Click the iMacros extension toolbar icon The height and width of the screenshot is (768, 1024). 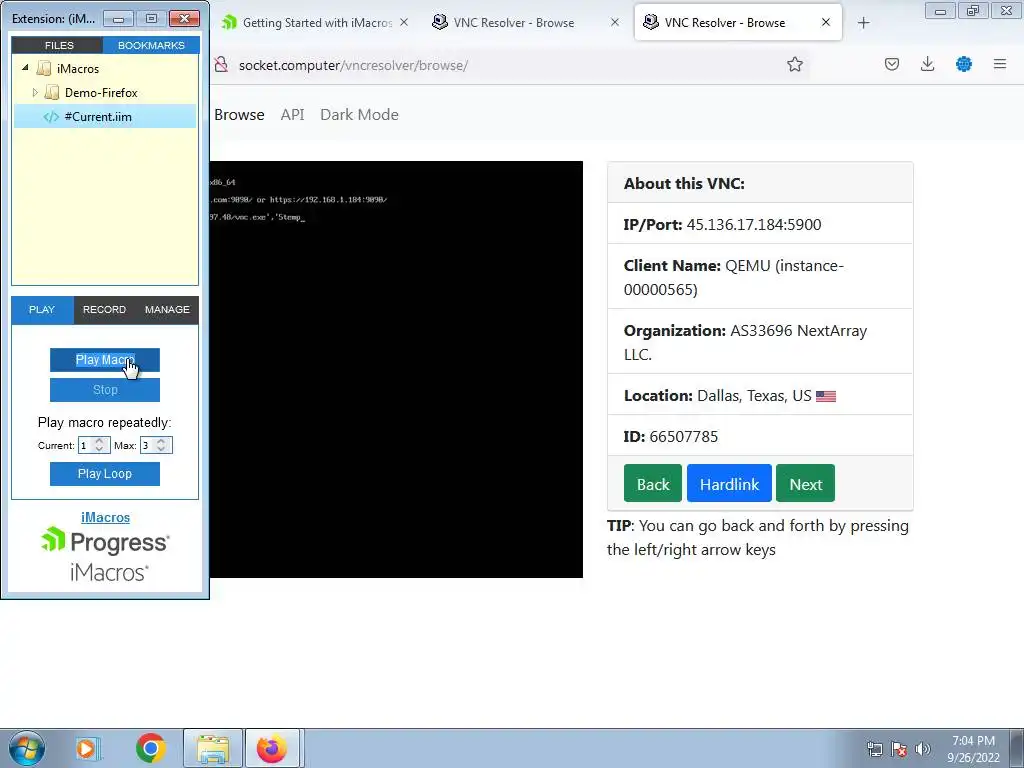click(964, 64)
